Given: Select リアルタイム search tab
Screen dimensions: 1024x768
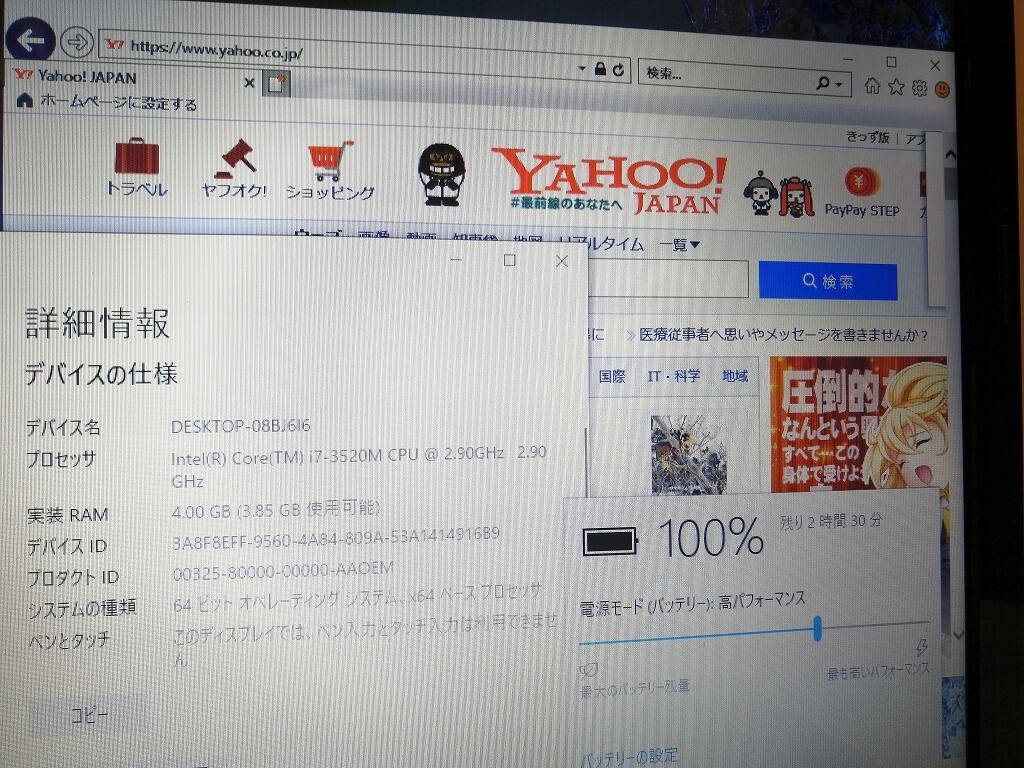Looking at the screenshot, I should click(601, 243).
